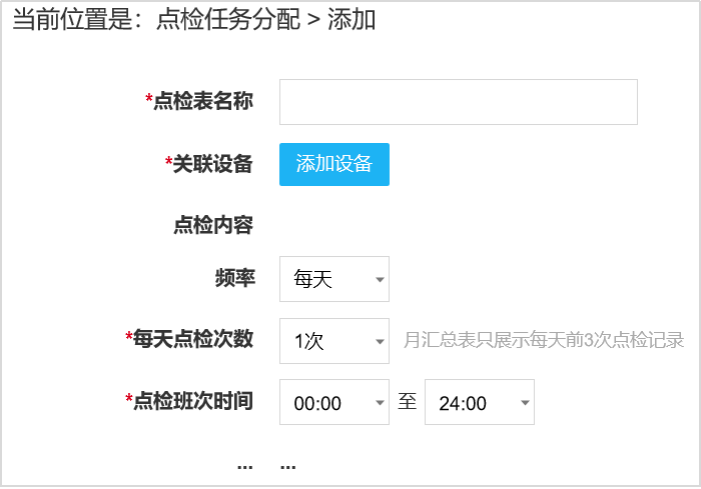Click the caret arrow beside 00:00
701x489 pixels.
(x=379, y=404)
